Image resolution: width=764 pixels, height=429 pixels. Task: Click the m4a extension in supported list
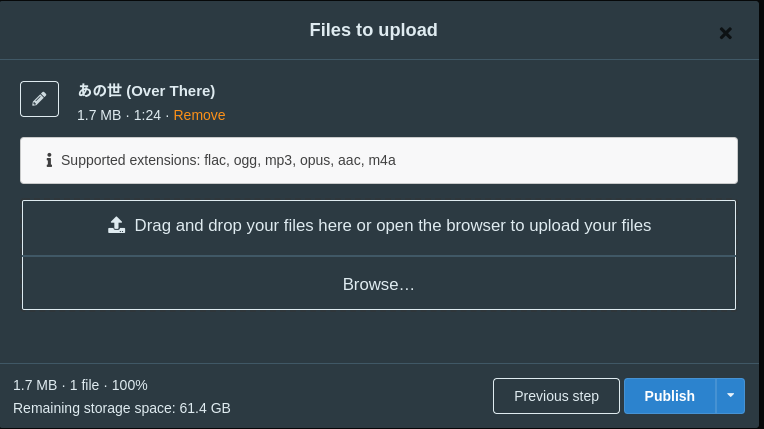(x=382, y=160)
